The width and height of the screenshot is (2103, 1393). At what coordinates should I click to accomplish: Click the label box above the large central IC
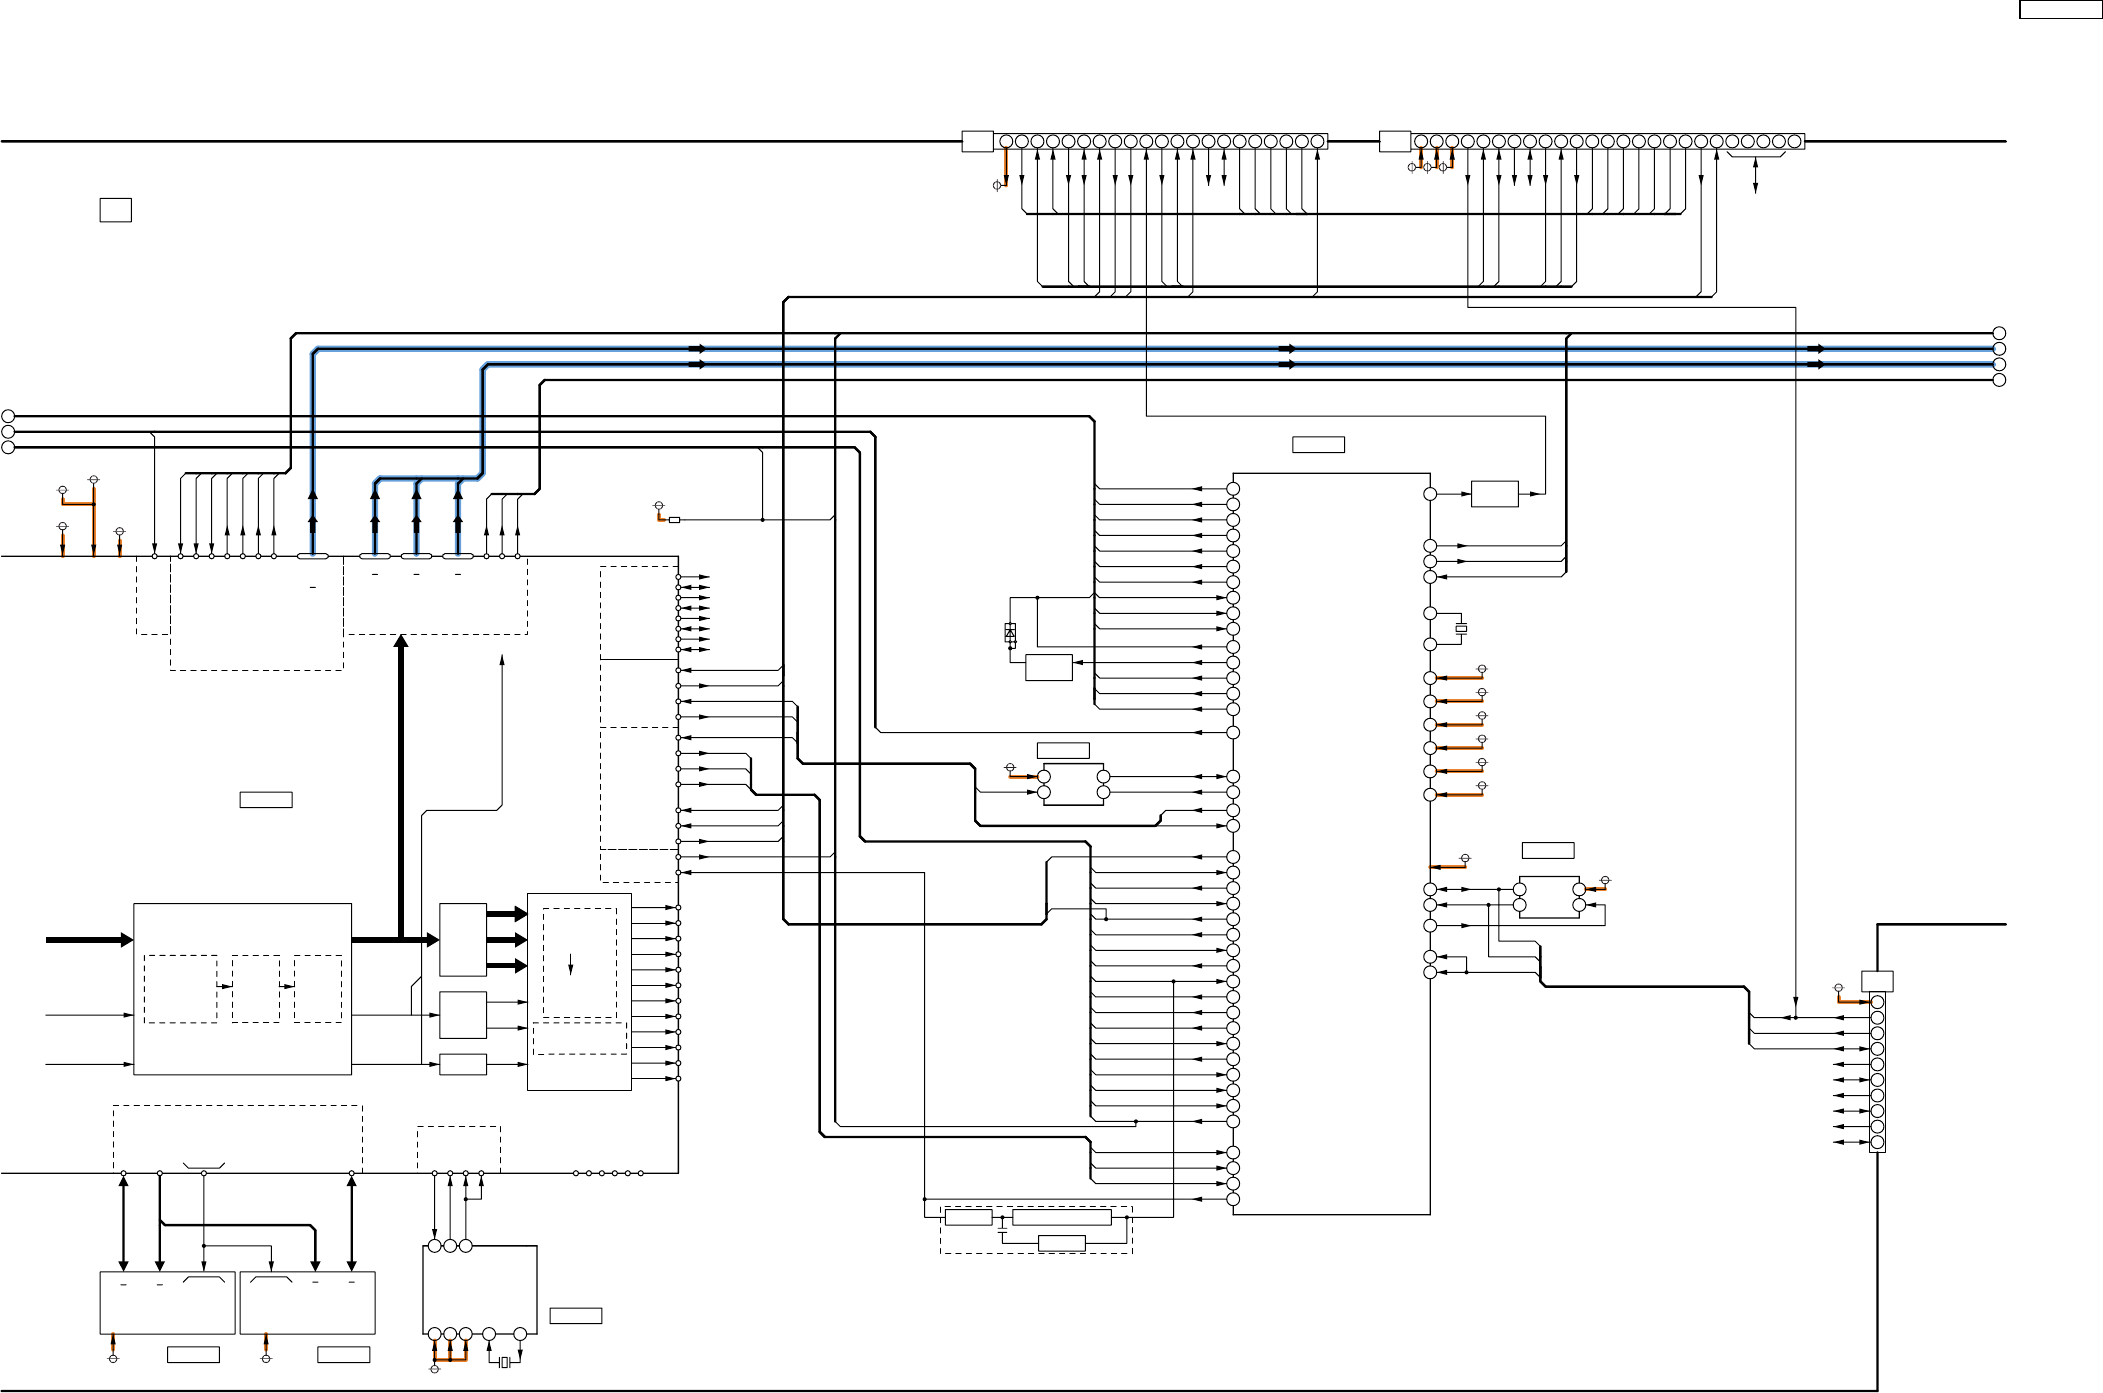[x=1318, y=445]
